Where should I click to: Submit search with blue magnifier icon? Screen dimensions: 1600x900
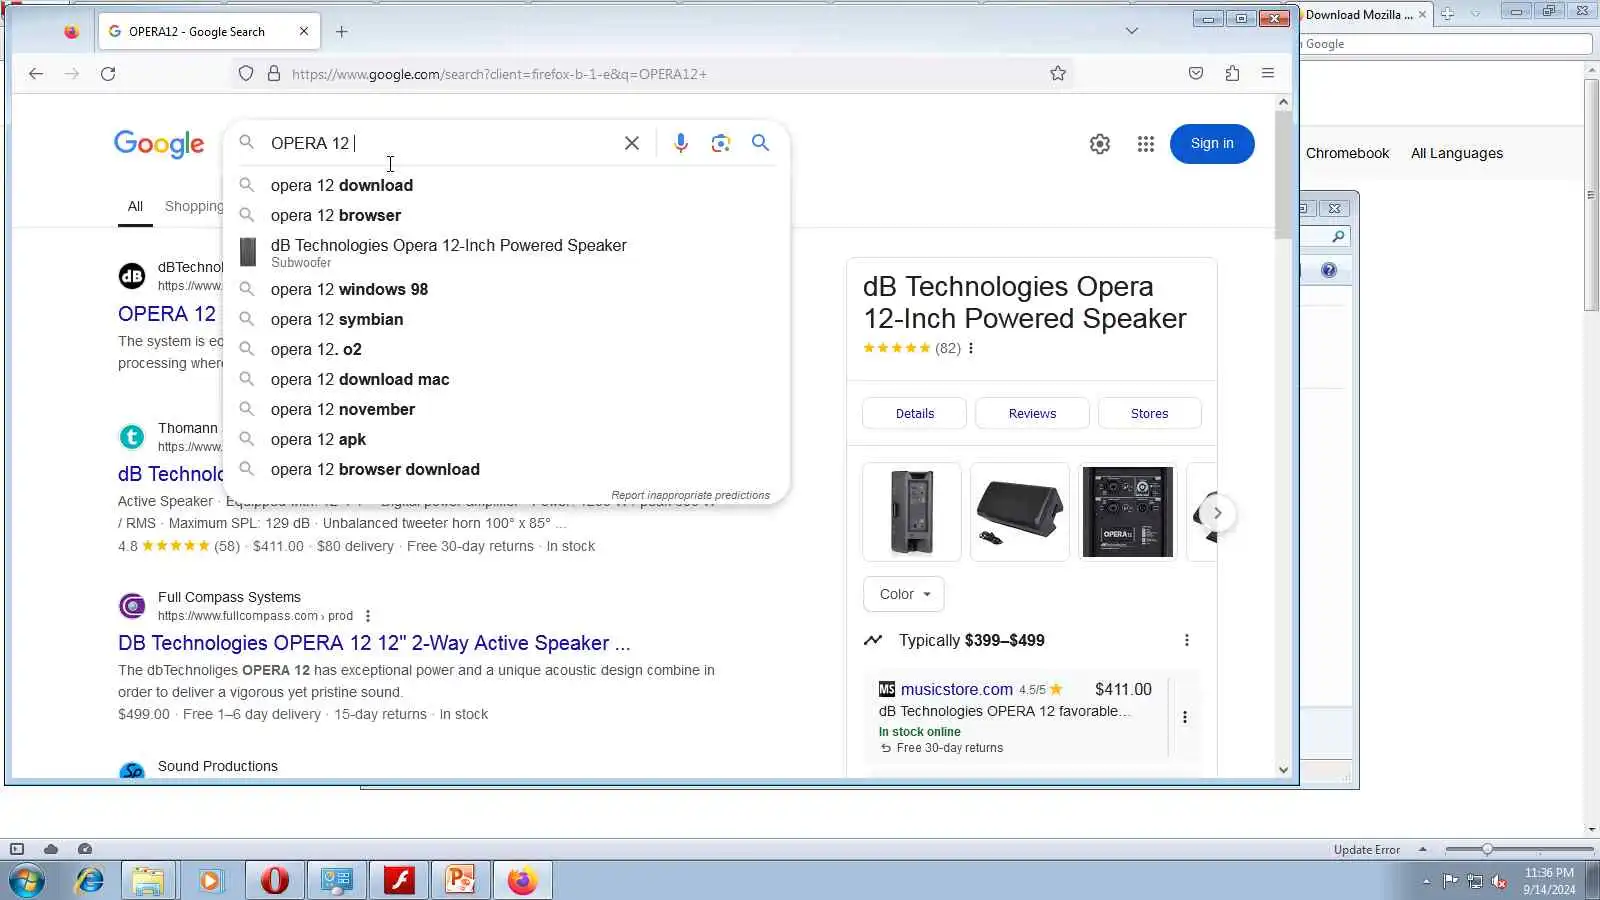pos(761,143)
